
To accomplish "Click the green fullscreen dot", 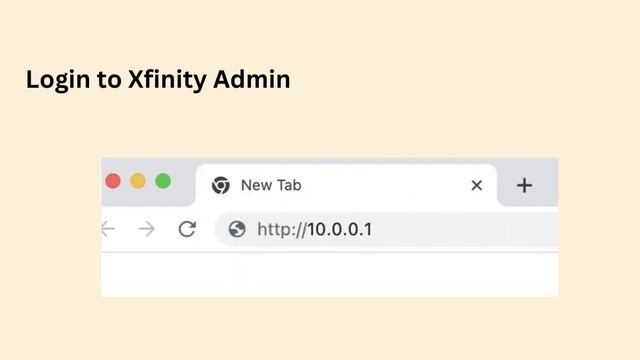I will tap(163, 181).
